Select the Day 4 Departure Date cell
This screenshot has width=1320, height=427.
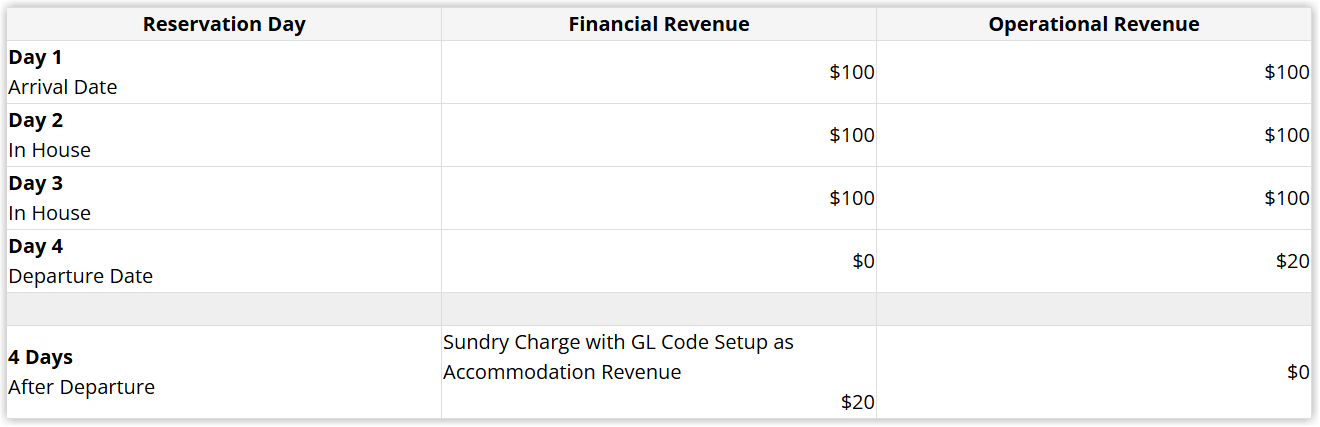[x=224, y=261]
